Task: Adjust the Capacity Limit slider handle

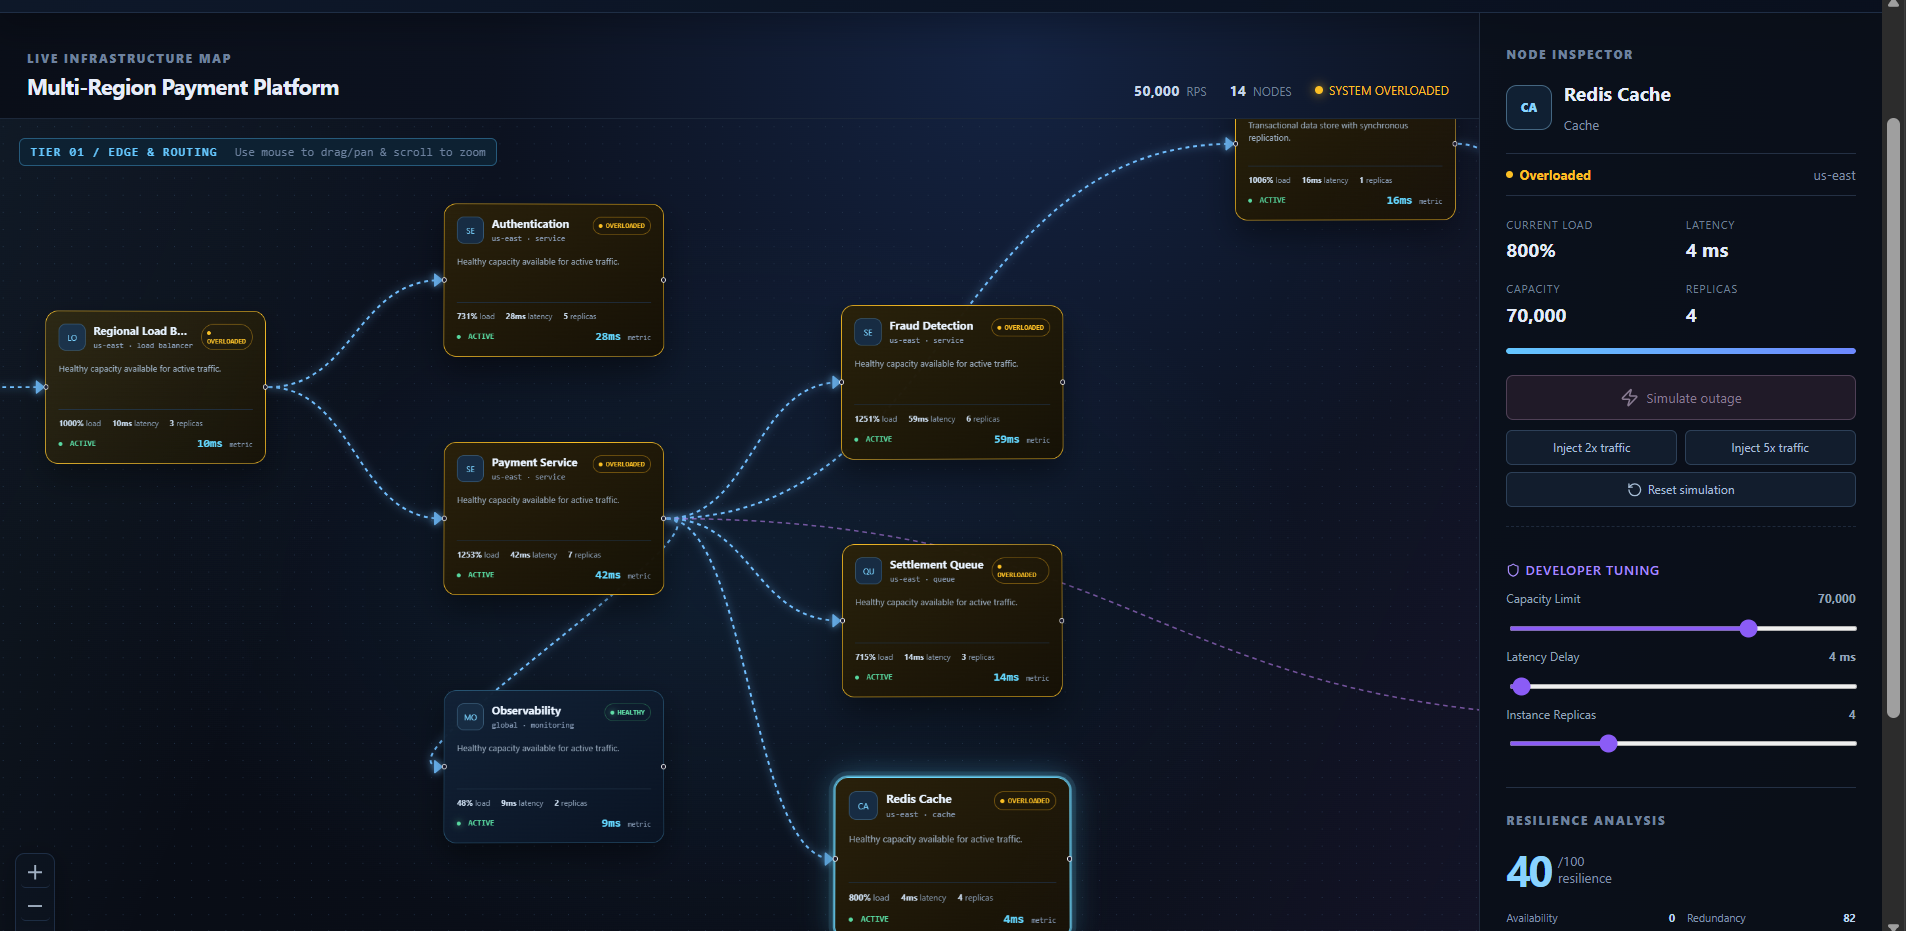Action: click(1748, 628)
